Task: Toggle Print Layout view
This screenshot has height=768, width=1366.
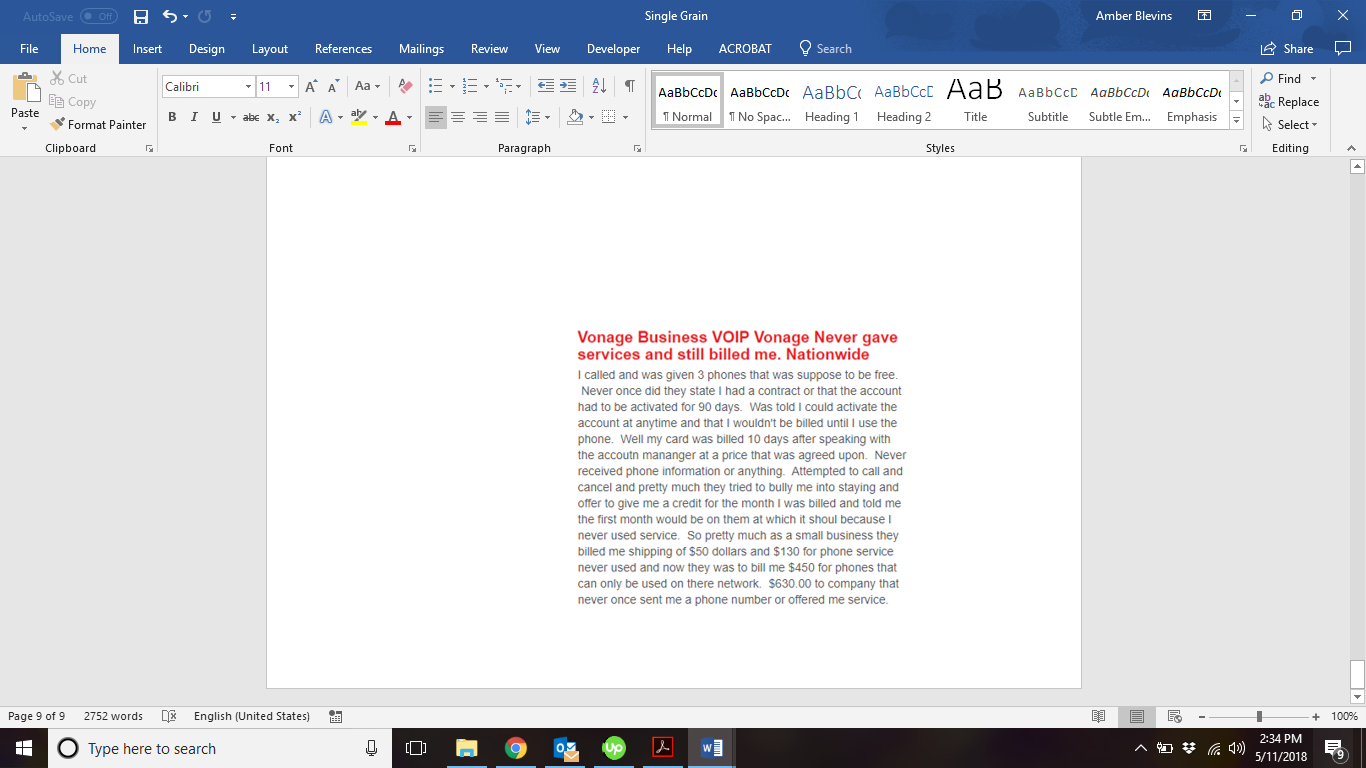Action: tap(1137, 716)
